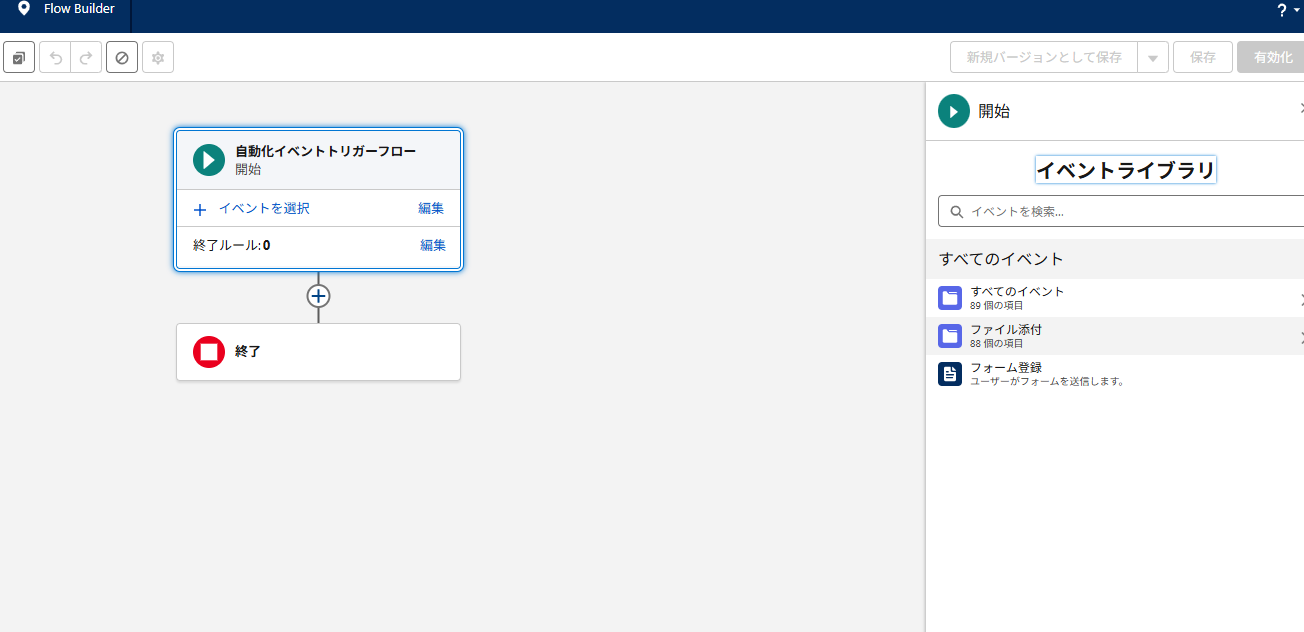The image size is (1304, 632).
Task: Click 編集 next to イベントを選択
Action: pos(431,208)
